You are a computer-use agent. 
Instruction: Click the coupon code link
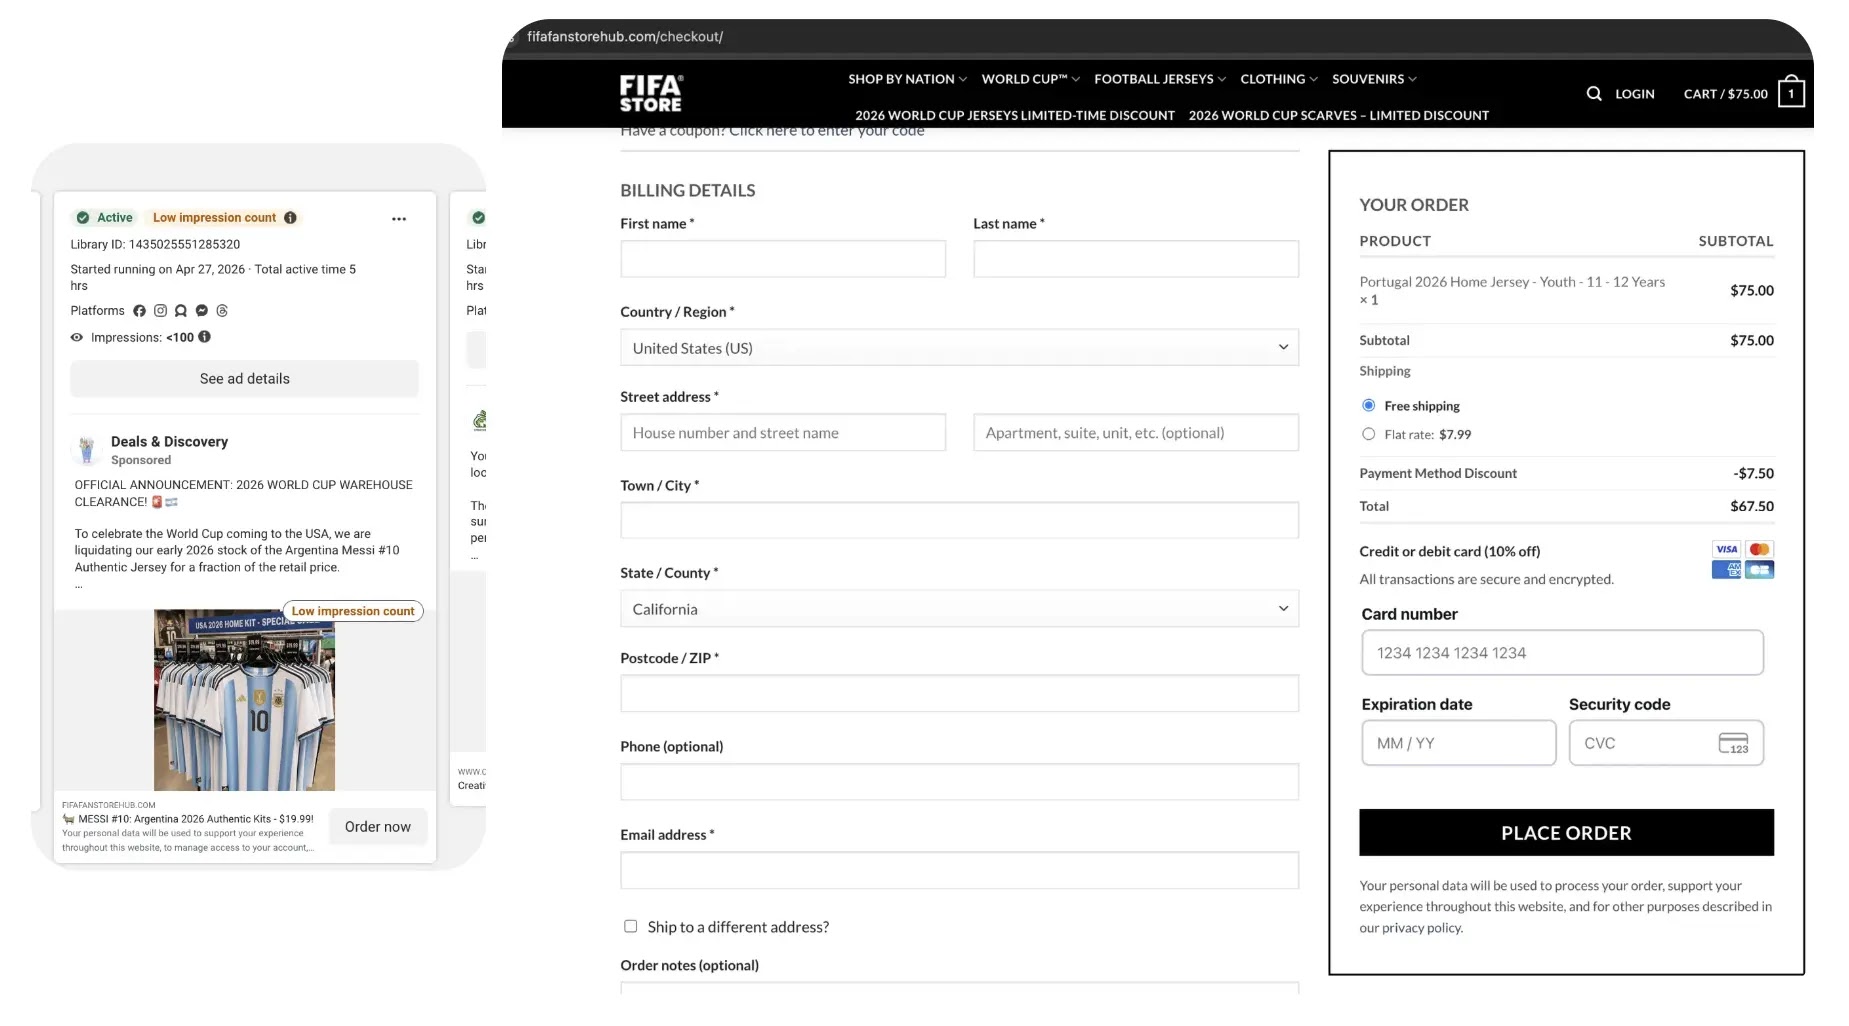click(826, 131)
